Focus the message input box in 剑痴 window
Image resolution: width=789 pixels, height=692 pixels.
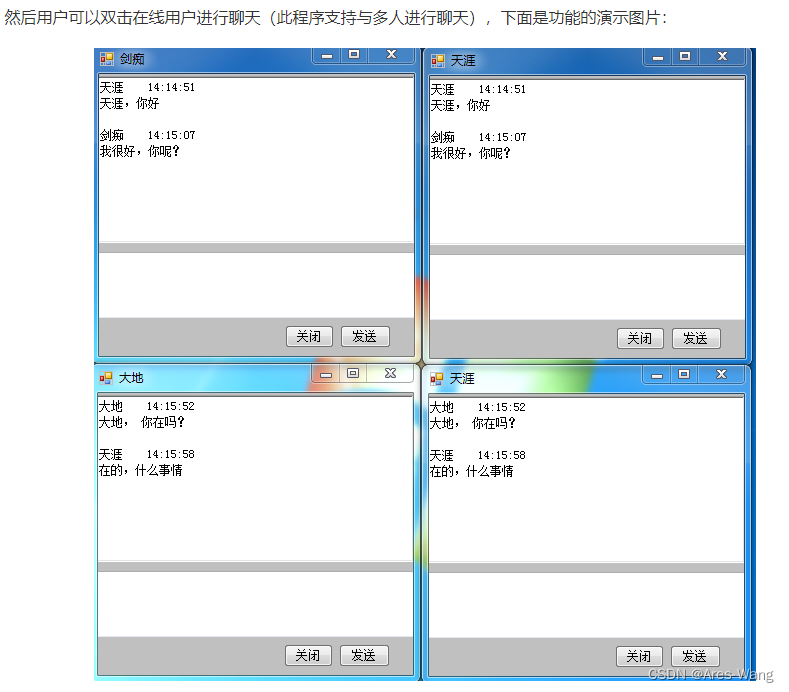256,285
